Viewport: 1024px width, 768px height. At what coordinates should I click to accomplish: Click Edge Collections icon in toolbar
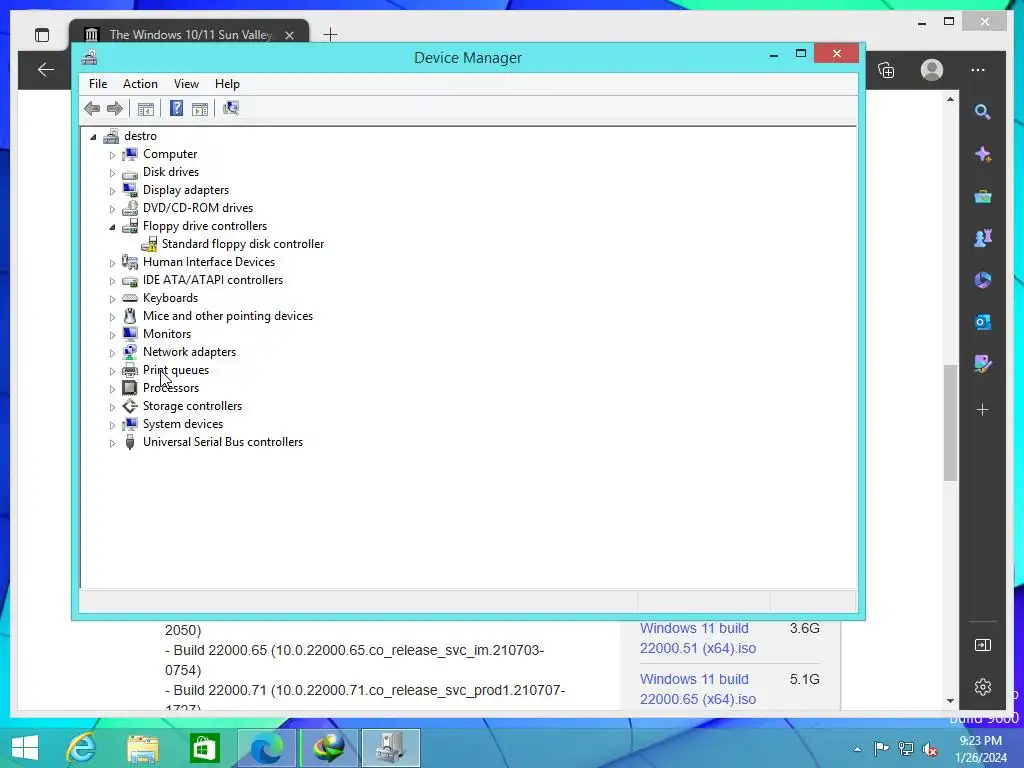(886, 71)
